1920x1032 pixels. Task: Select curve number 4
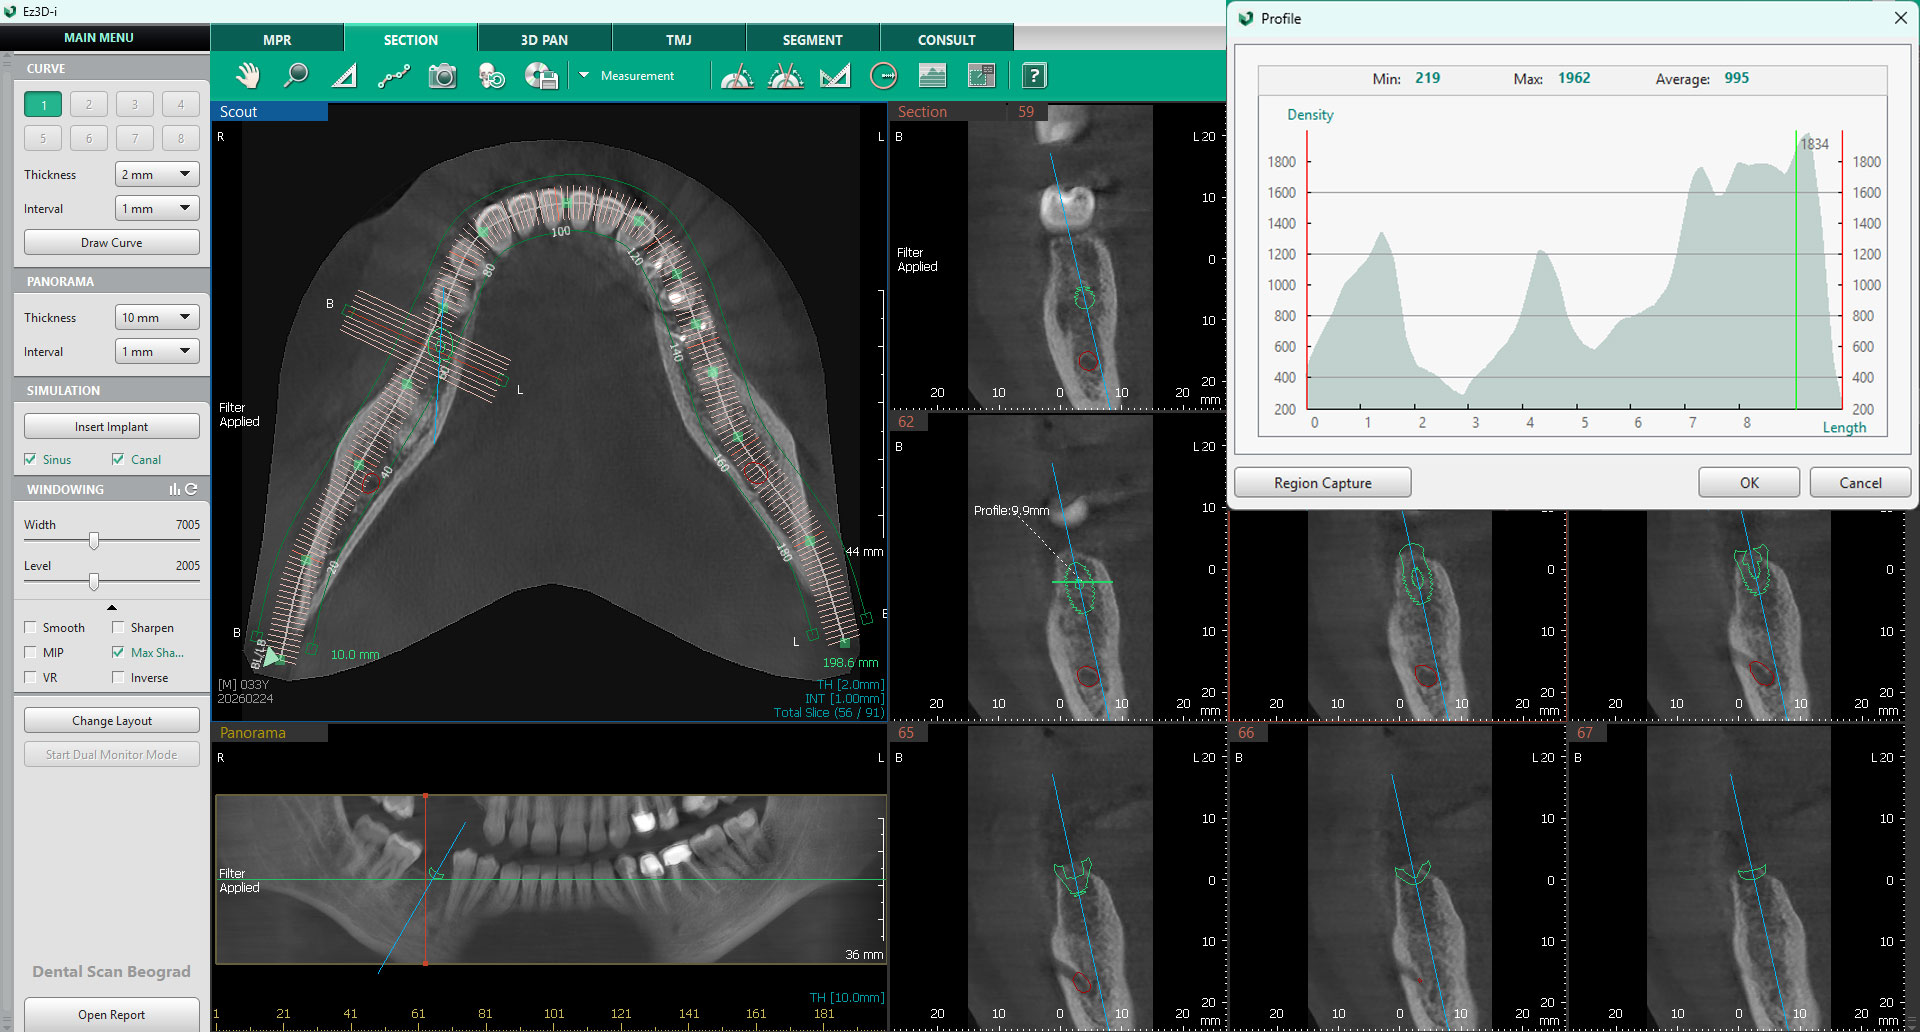pos(181,104)
